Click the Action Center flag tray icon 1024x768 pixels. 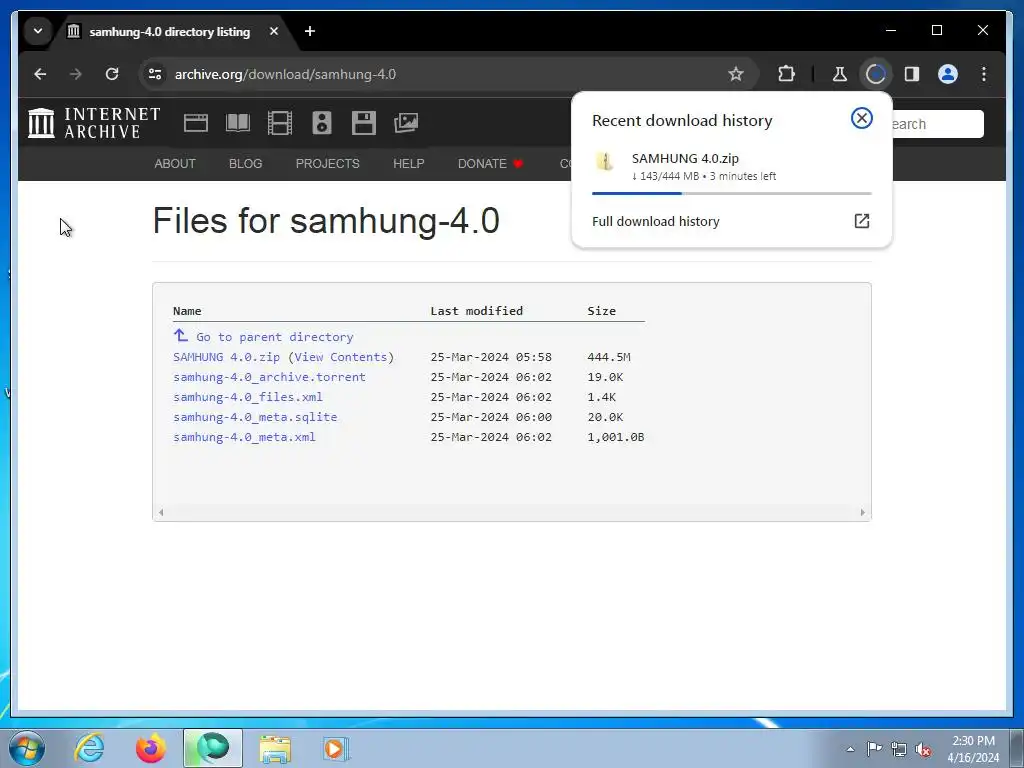coord(874,749)
